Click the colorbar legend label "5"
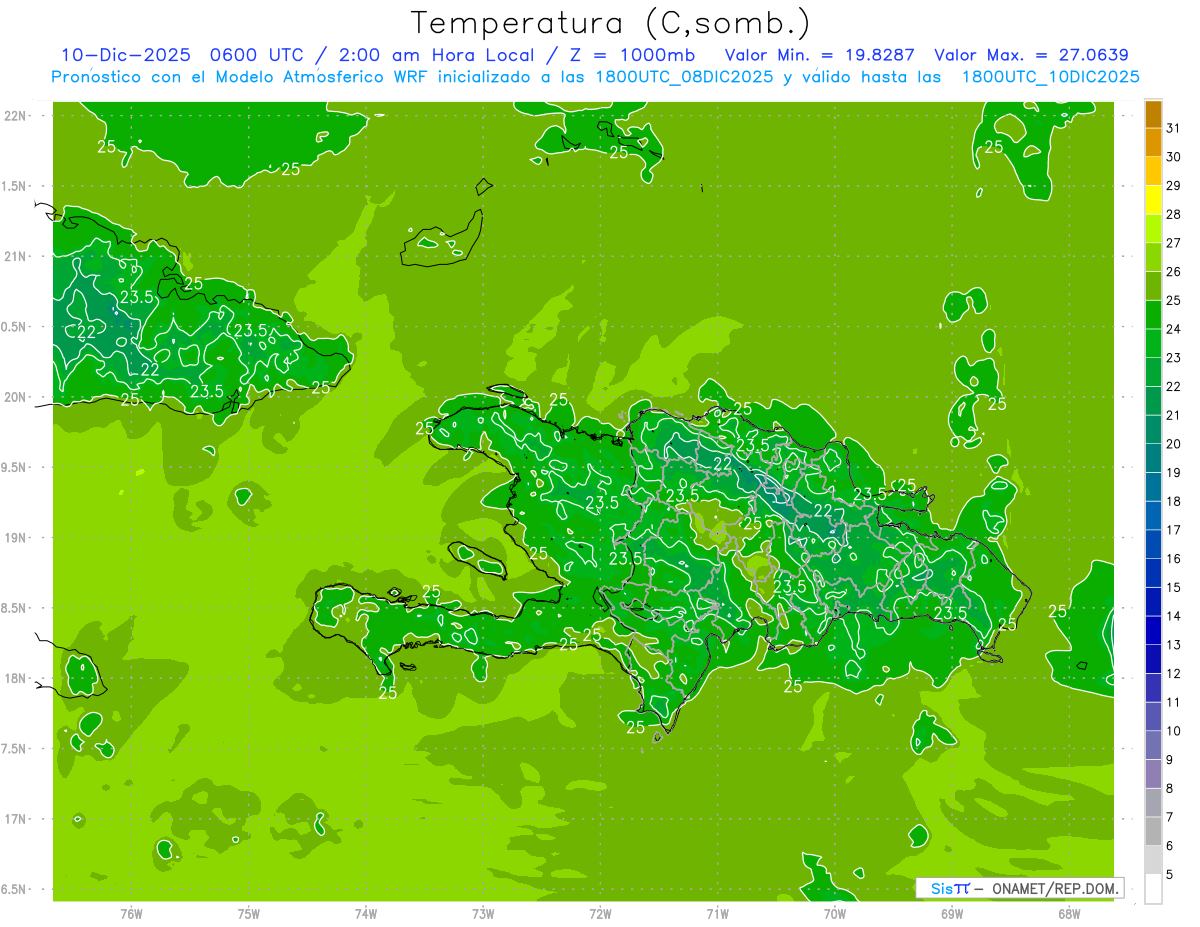The width and height of the screenshot is (1200, 927). tap(1169, 875)
